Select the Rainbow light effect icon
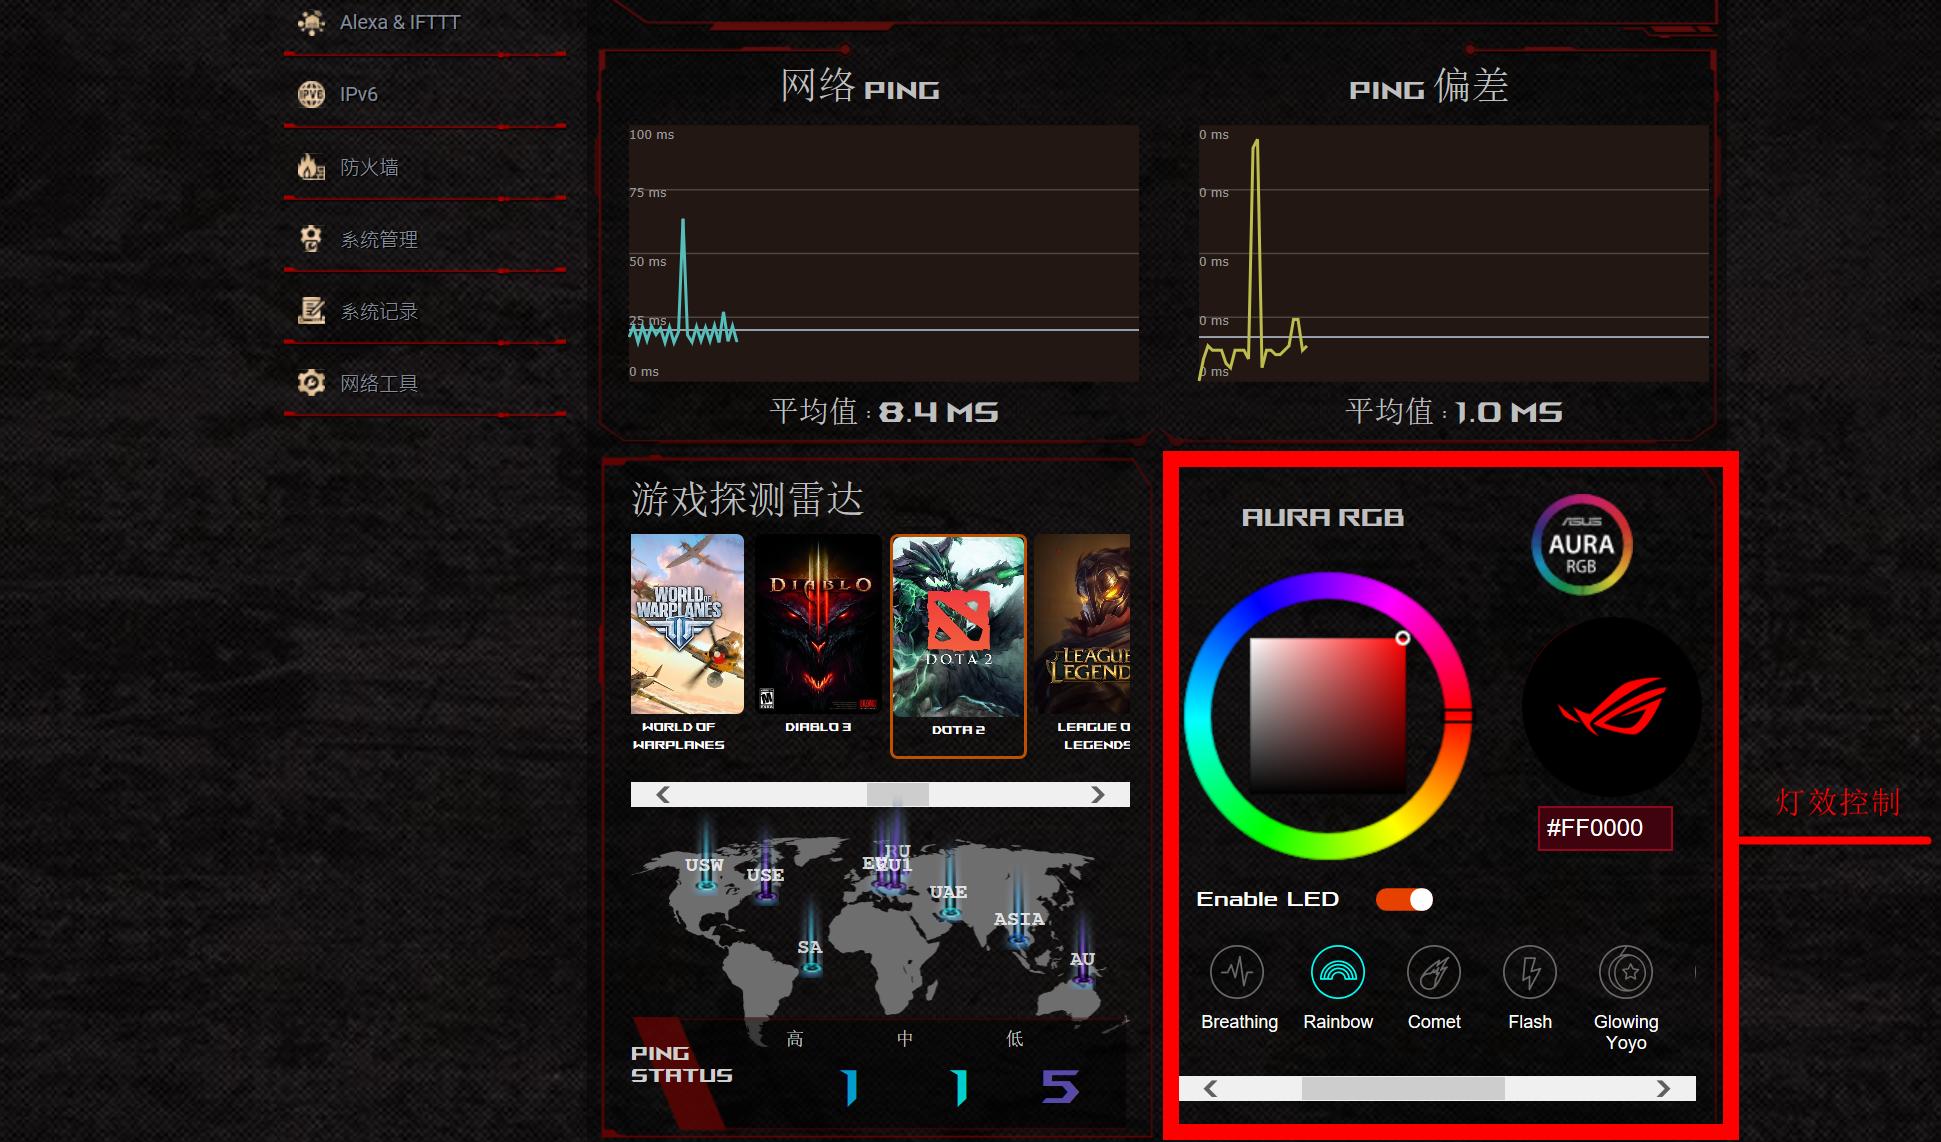This screenshot has width=1941, height=1142. 1337,972
